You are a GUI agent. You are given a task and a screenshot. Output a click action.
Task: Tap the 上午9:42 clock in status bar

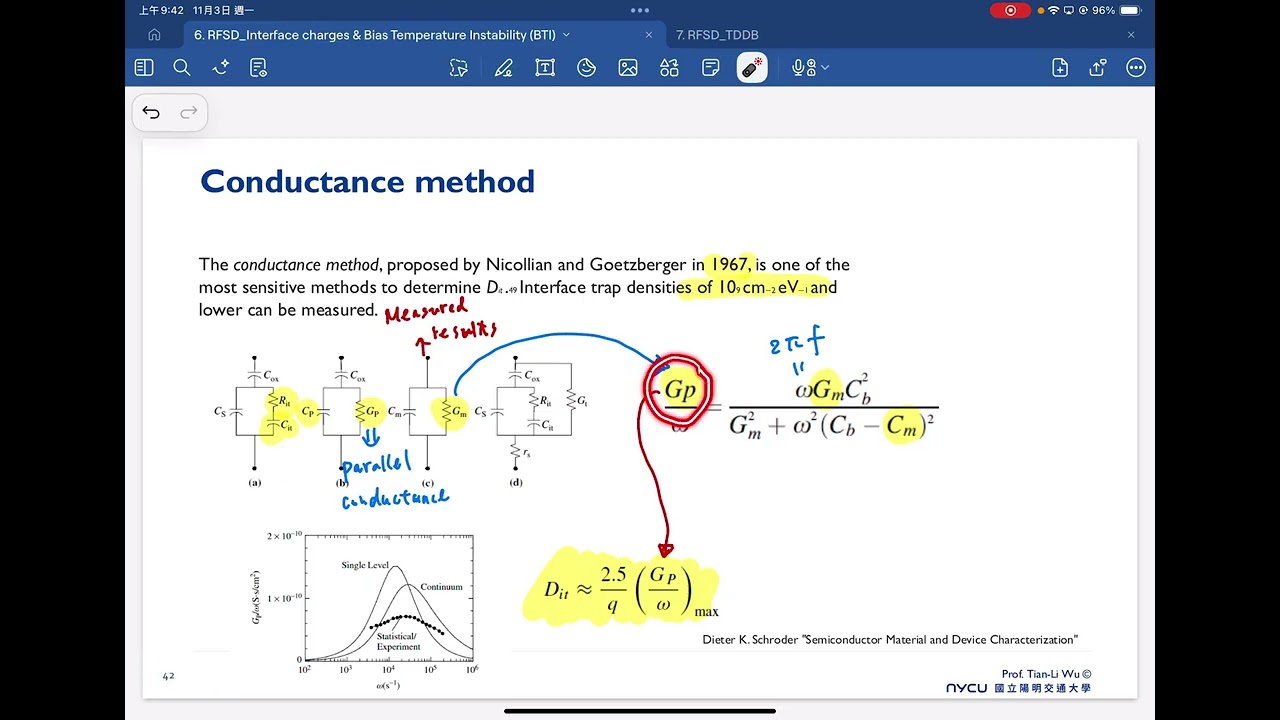(x=161, y=10)
